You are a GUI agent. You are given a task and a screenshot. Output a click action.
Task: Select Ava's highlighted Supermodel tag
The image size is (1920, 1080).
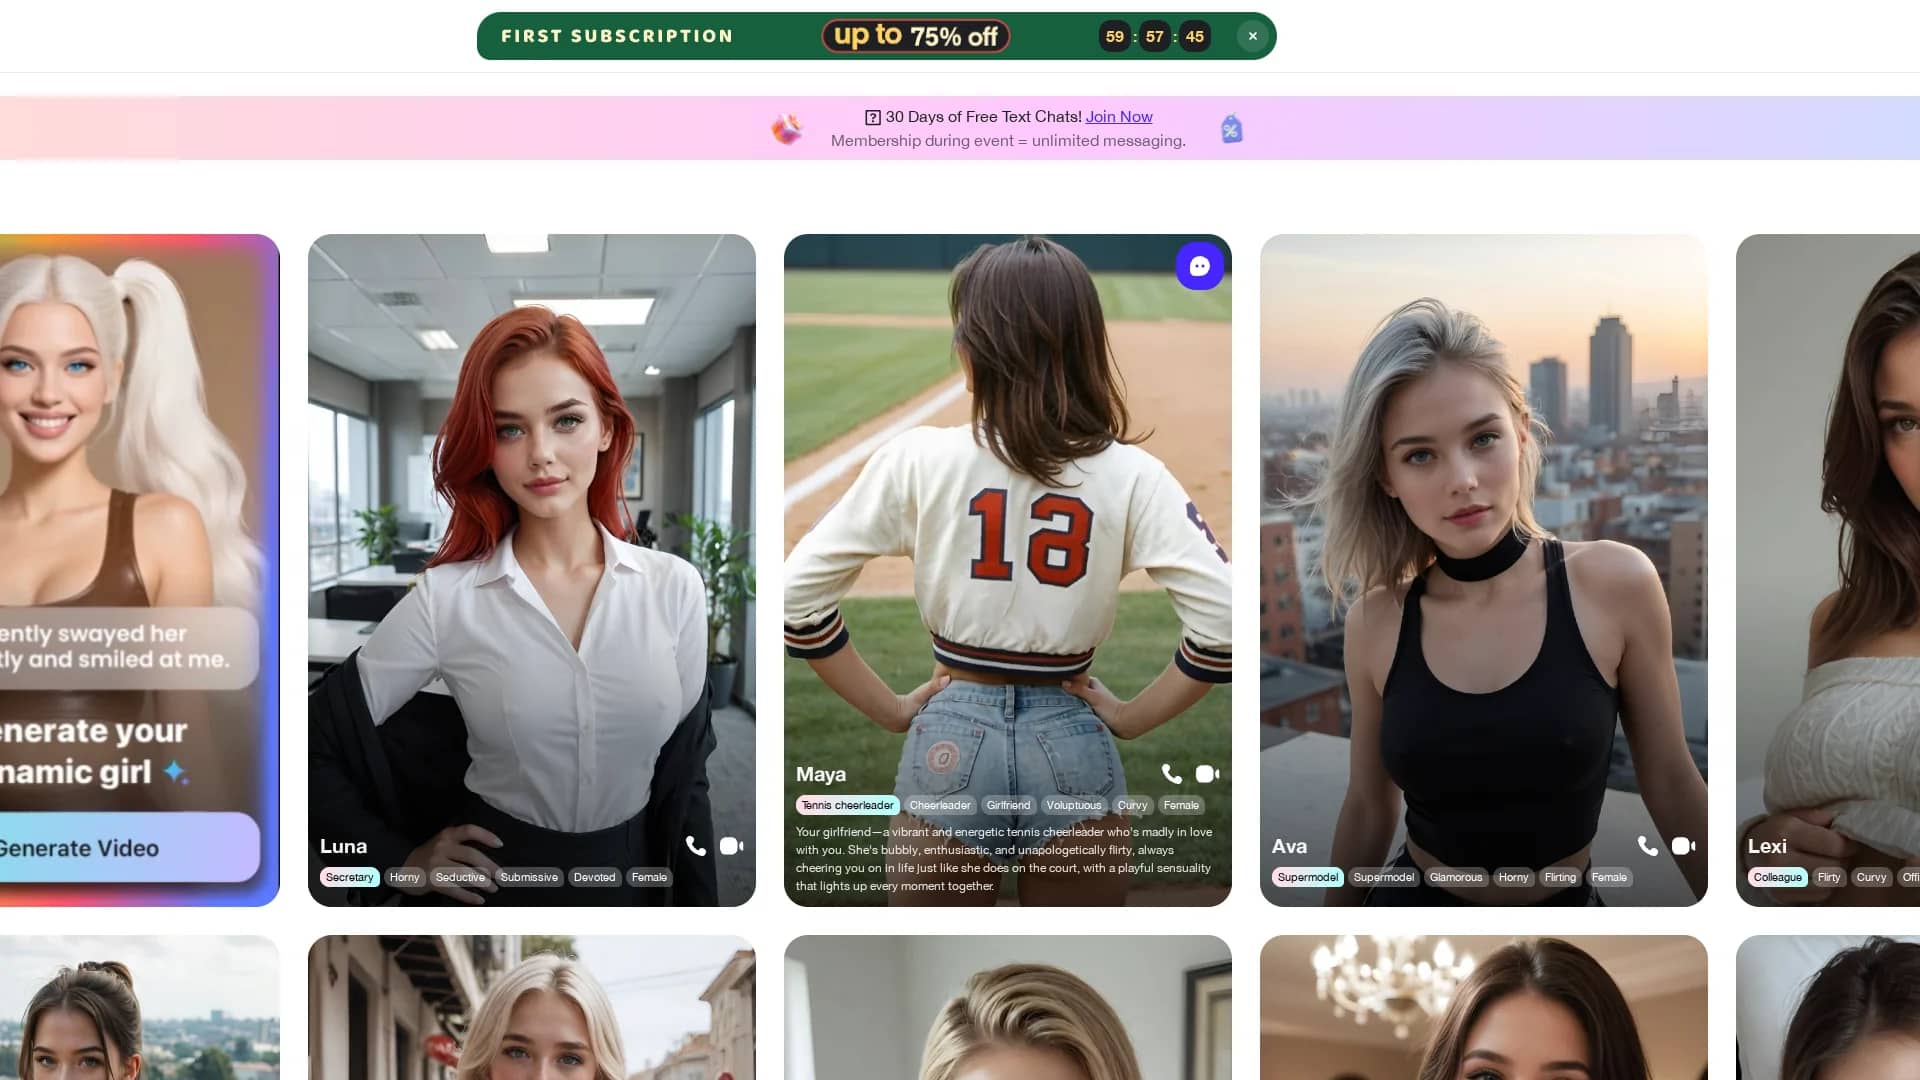click(1307, 877)
